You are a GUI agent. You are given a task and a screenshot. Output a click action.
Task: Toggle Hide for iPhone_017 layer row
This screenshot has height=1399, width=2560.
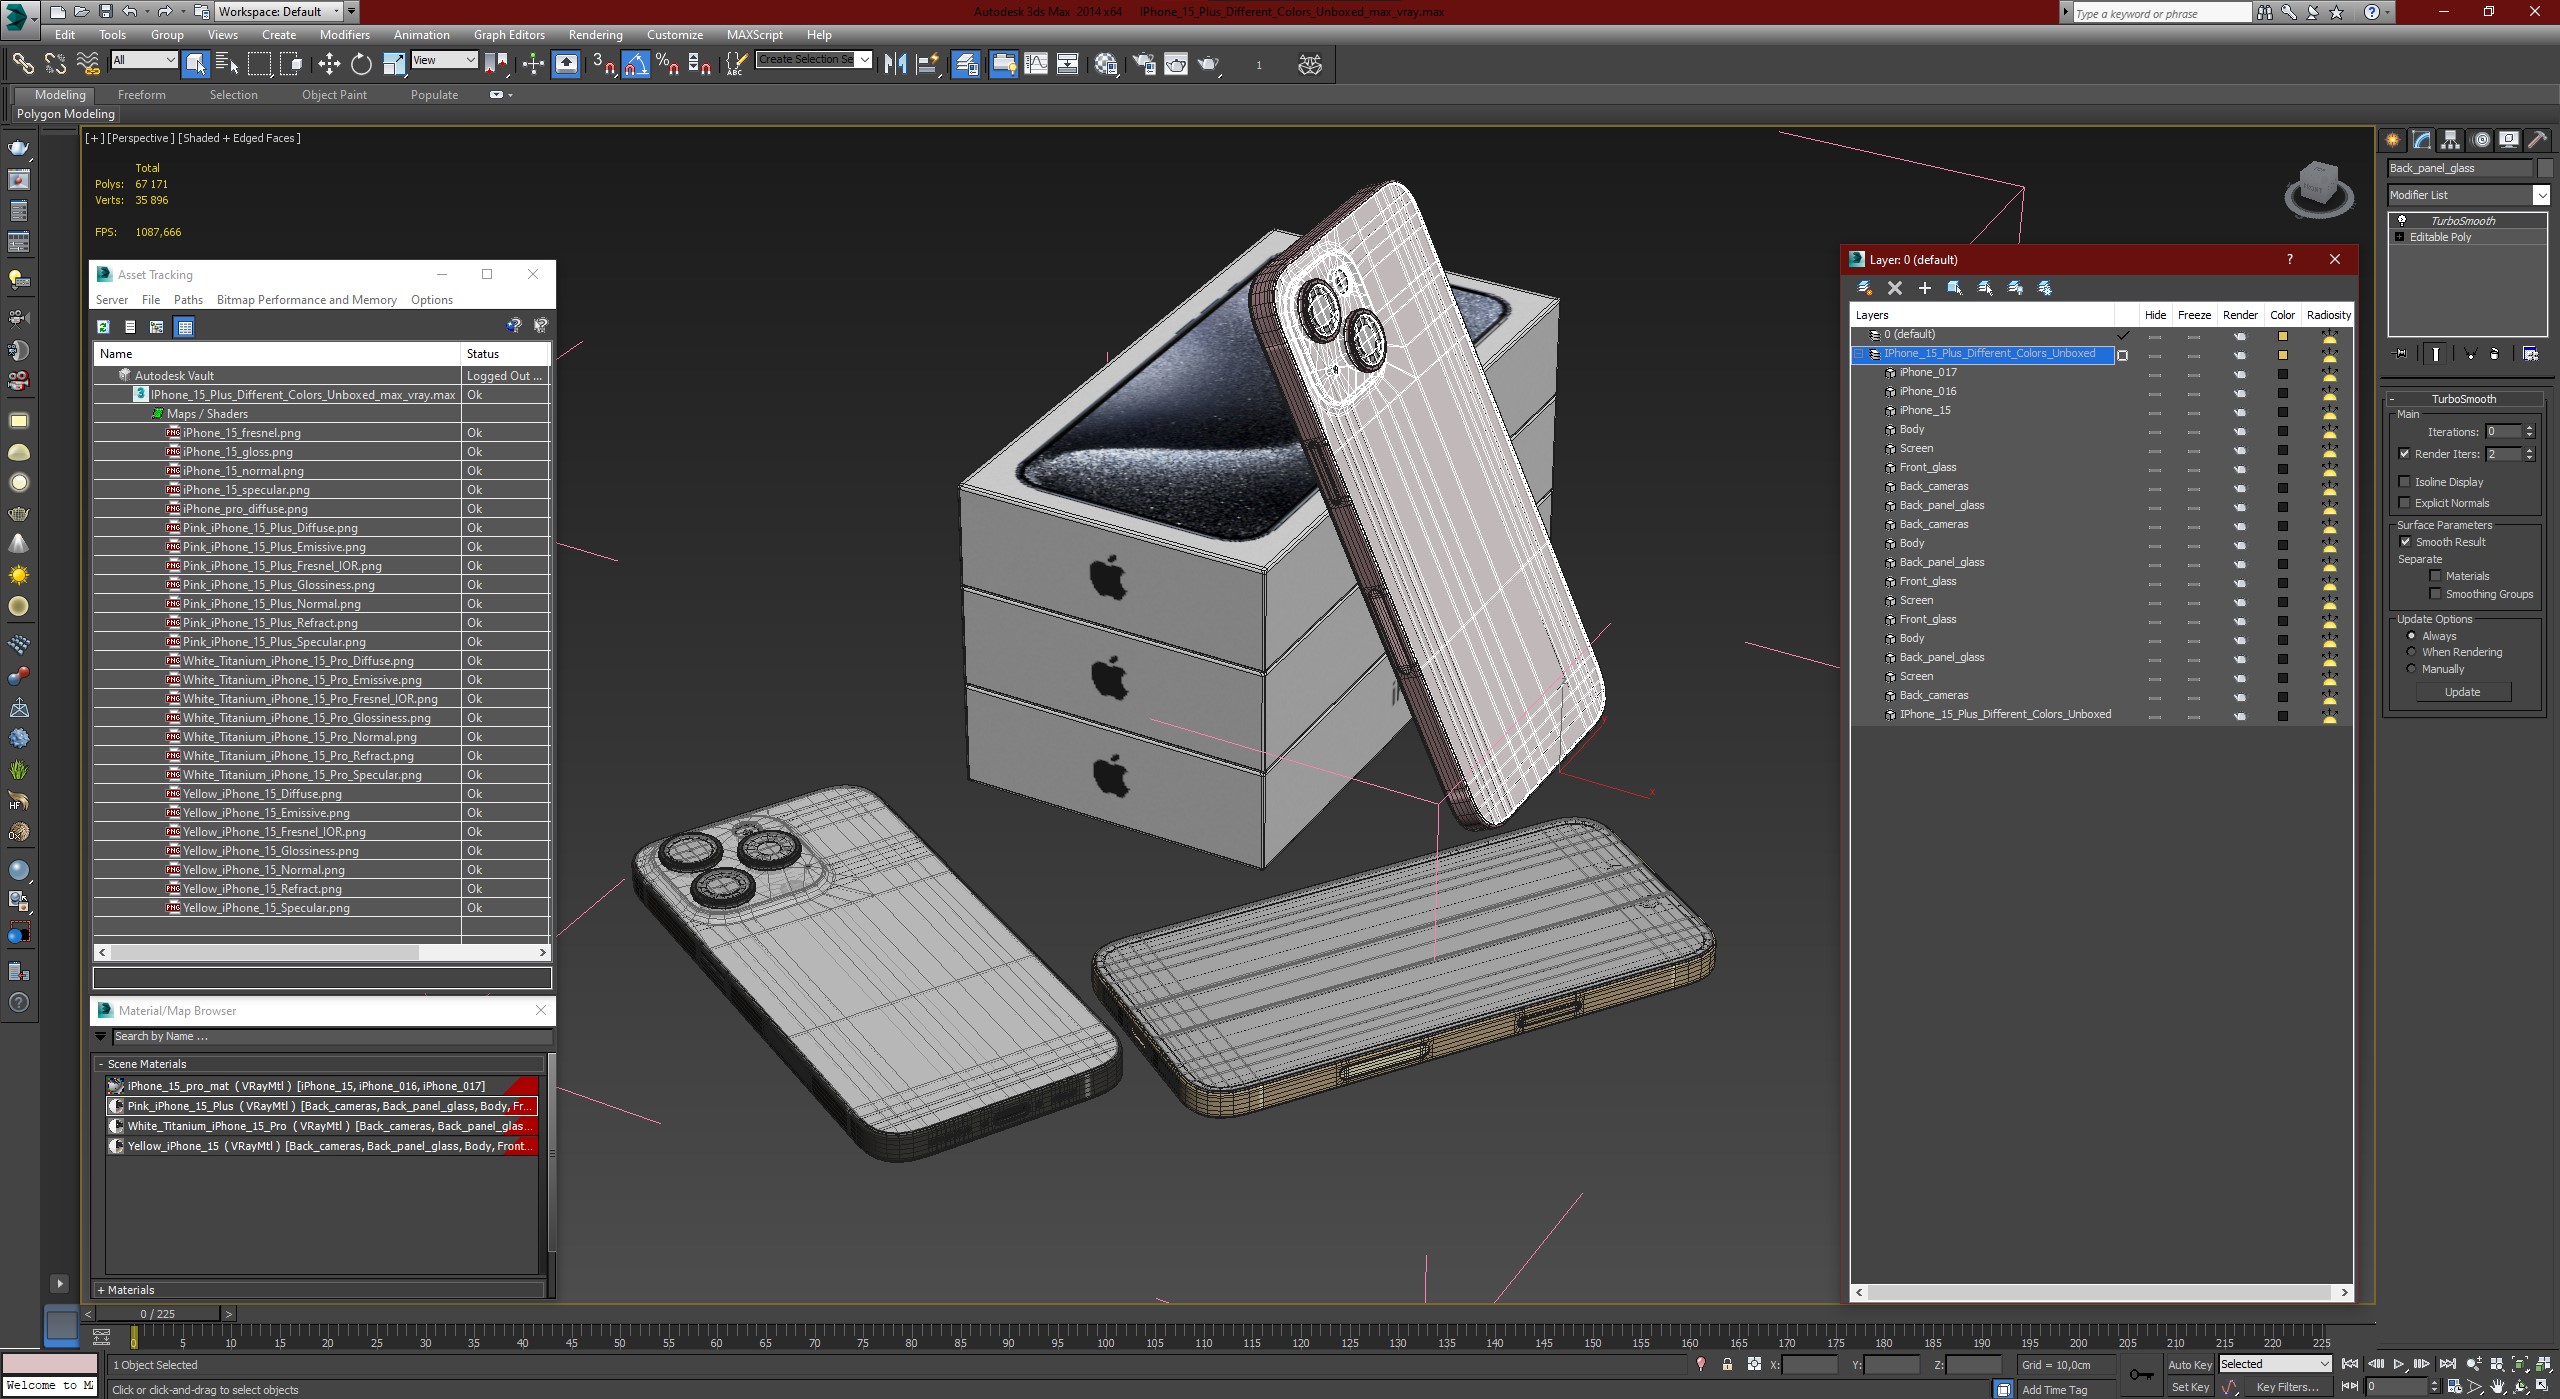click(2155, 373)
